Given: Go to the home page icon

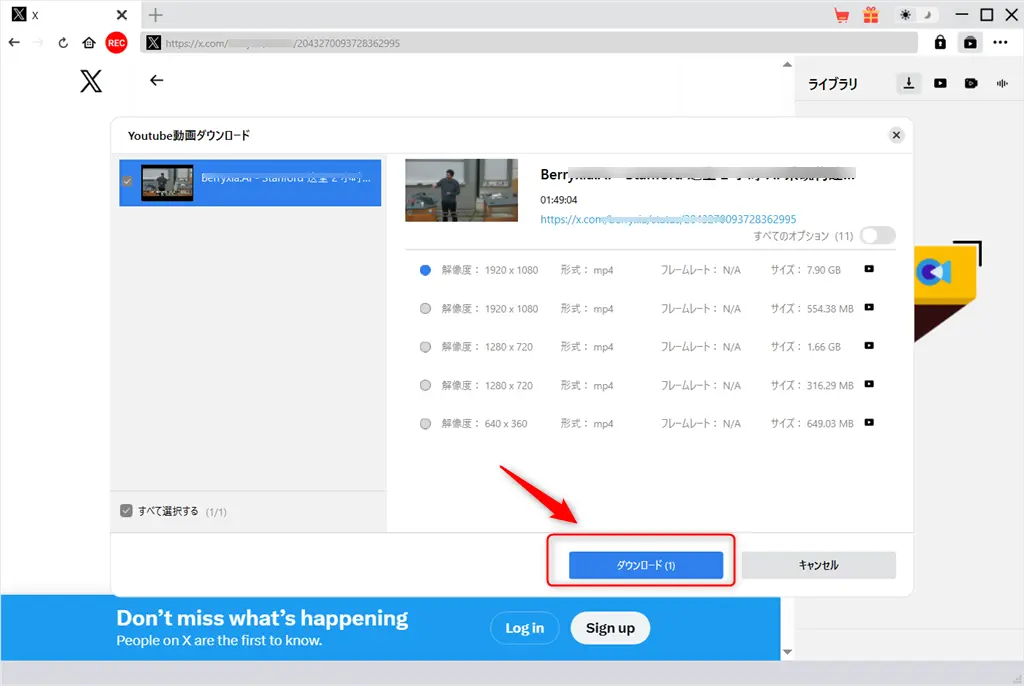Looking at the screenshot, I should pos(89,43).
